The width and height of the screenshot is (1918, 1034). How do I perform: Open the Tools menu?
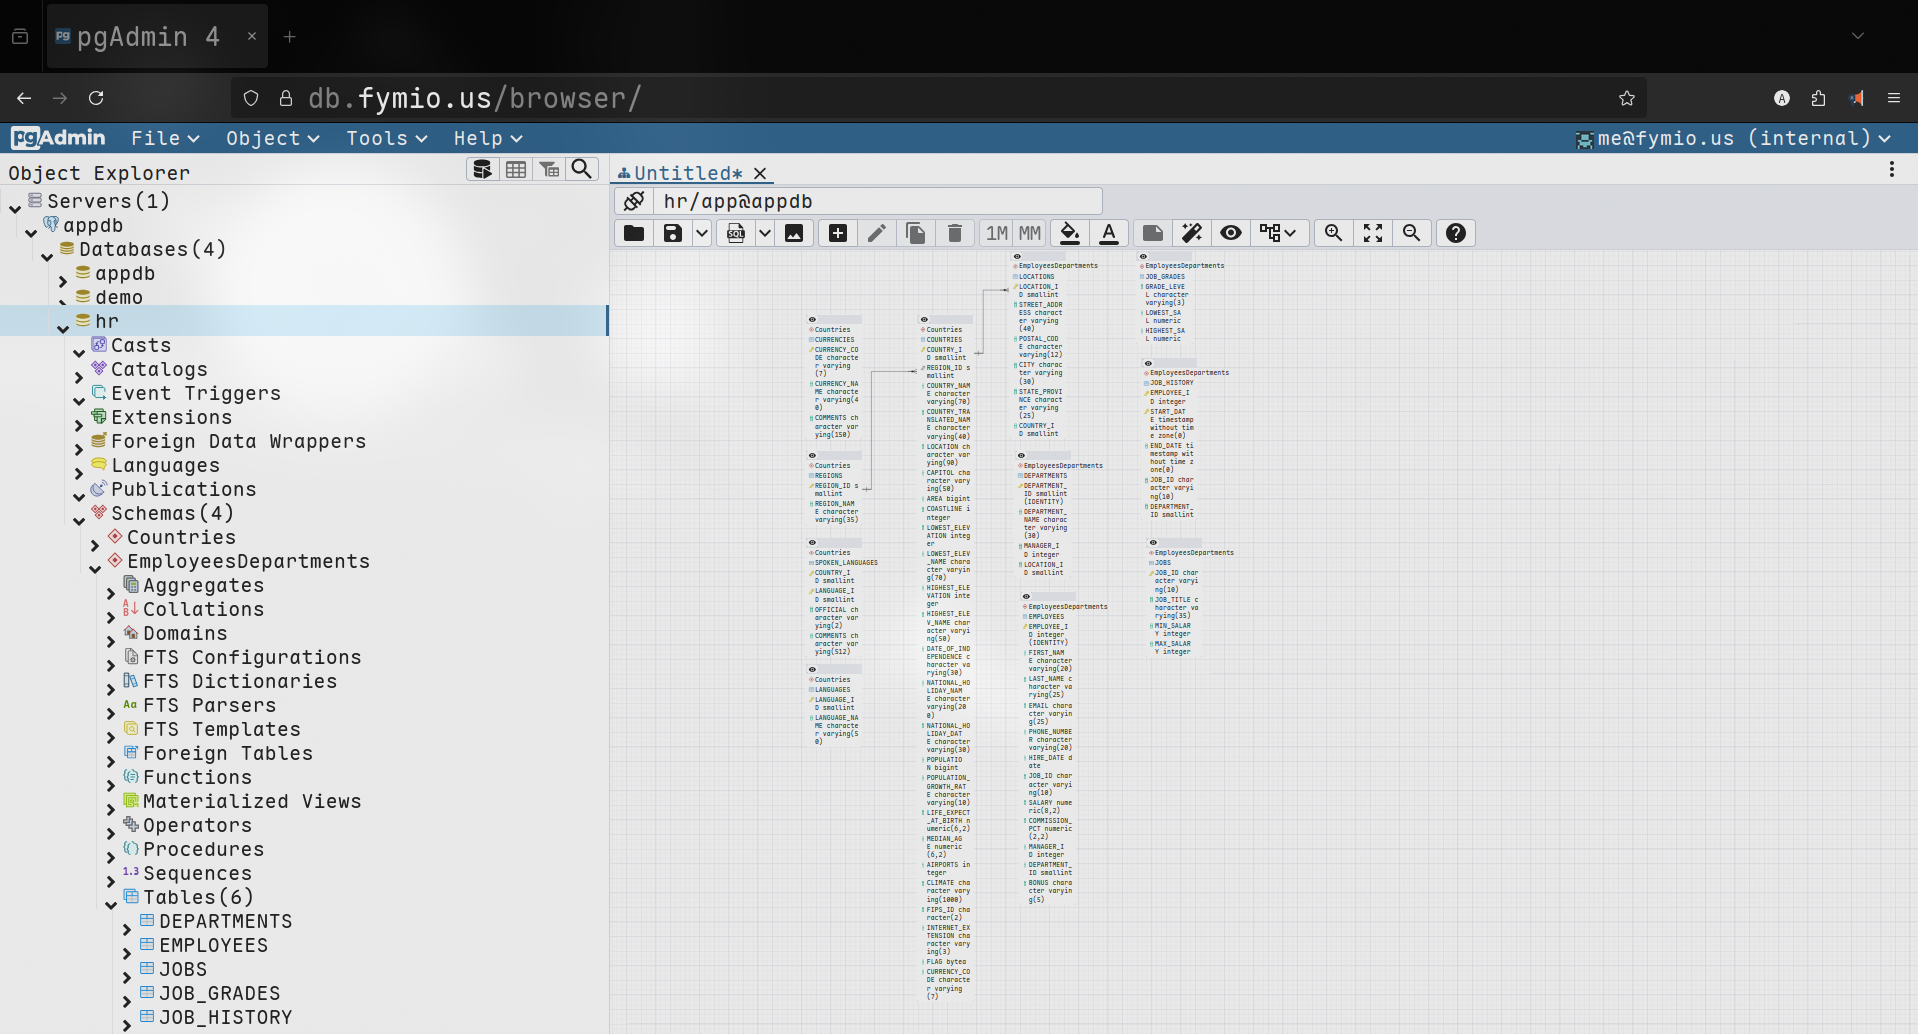[x=386, y=138]
